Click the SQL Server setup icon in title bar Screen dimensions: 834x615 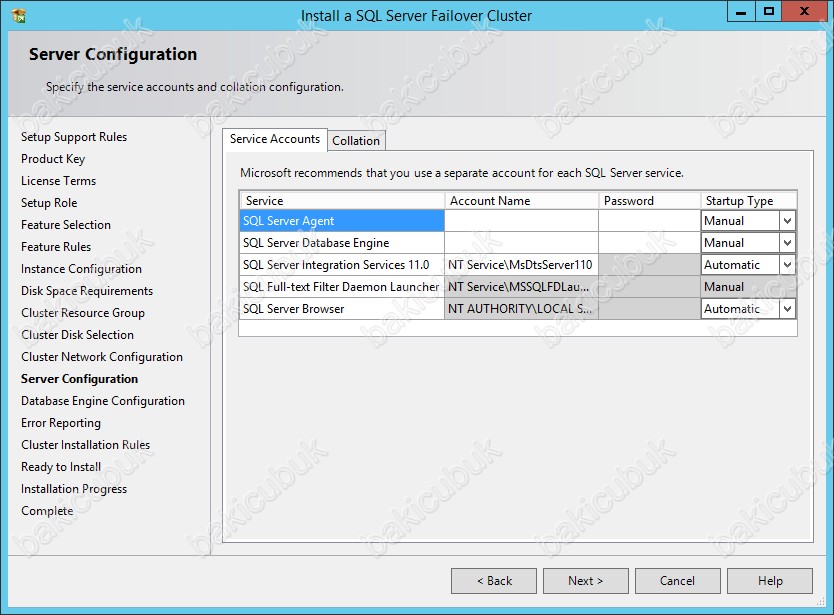click(19, 15)
